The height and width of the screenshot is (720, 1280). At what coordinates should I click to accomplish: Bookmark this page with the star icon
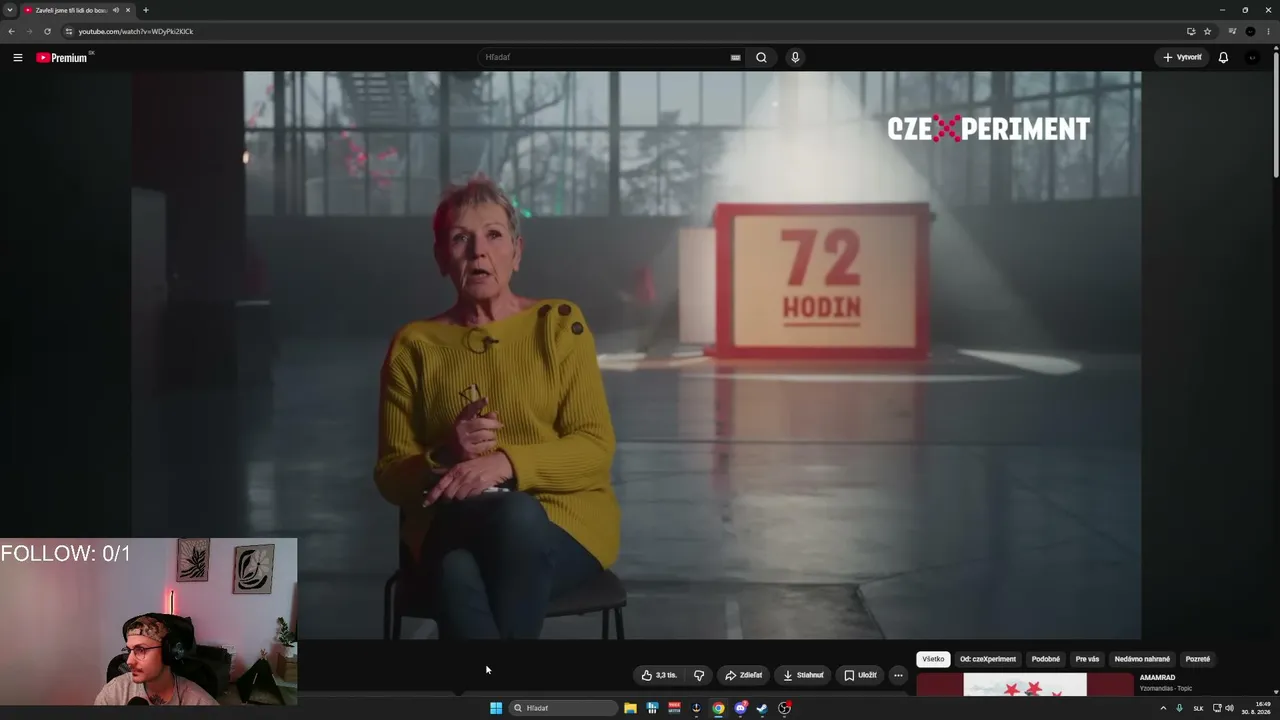point(1207,31)
